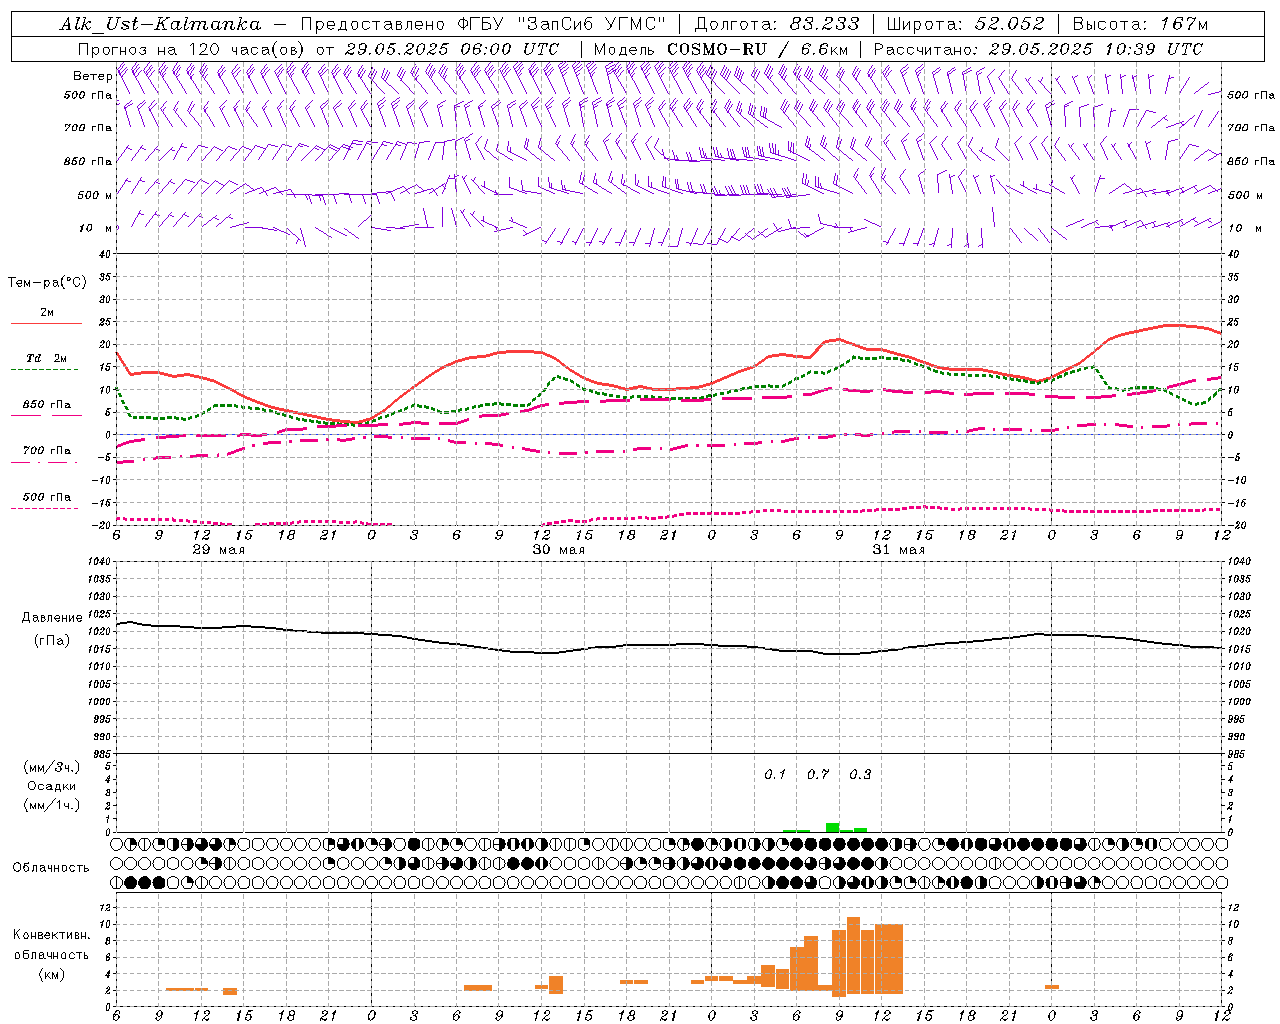Click the 31 мая date label

(x=898, y=550)
